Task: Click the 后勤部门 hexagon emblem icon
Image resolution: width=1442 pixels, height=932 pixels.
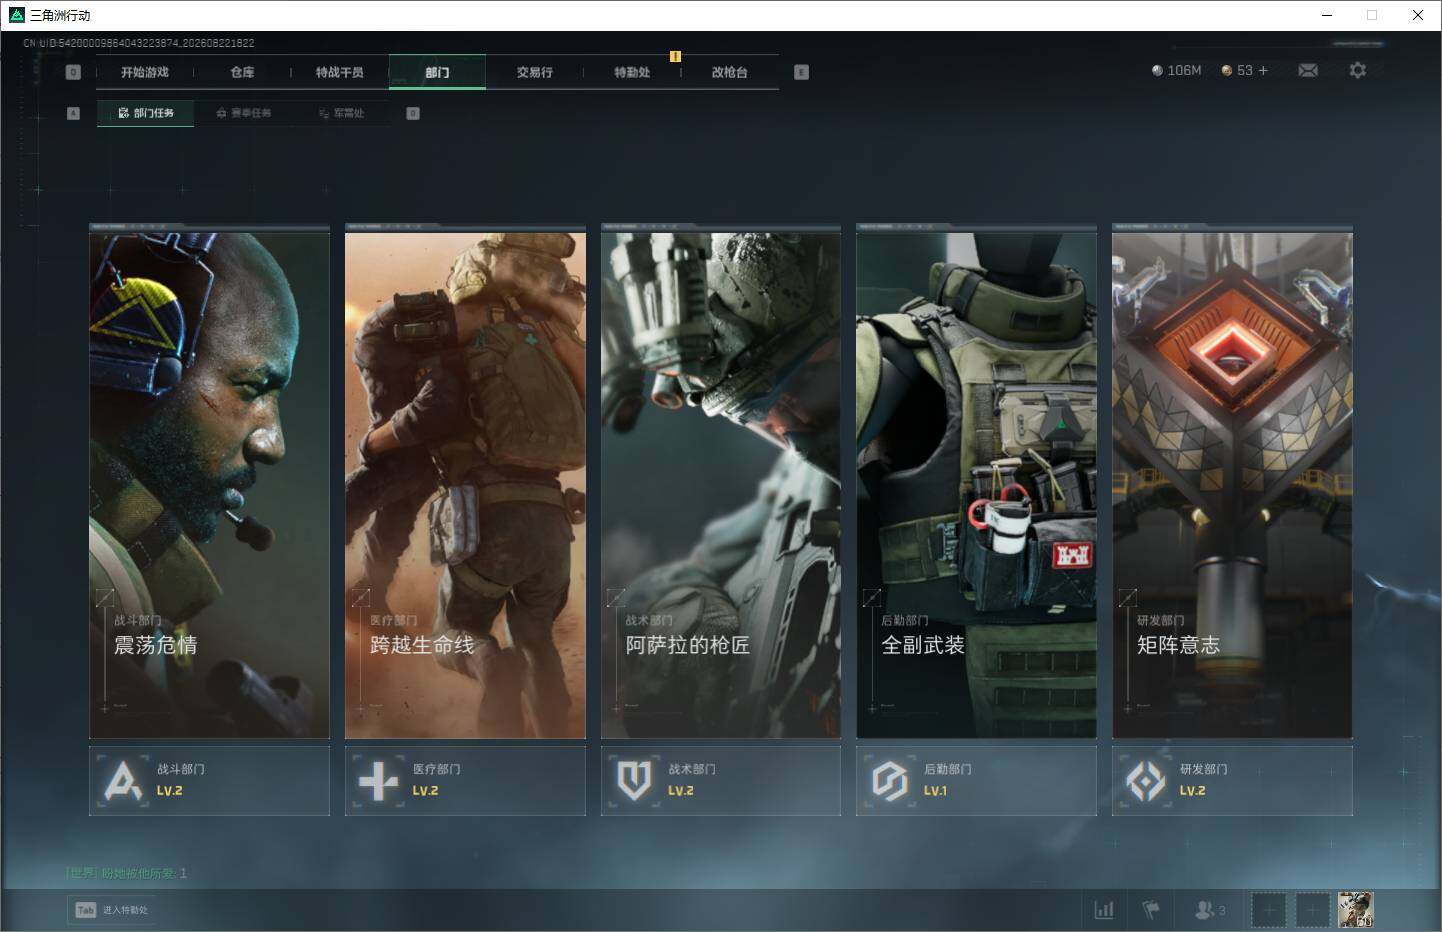Action: pyautogui.click(x=889, y=781)
